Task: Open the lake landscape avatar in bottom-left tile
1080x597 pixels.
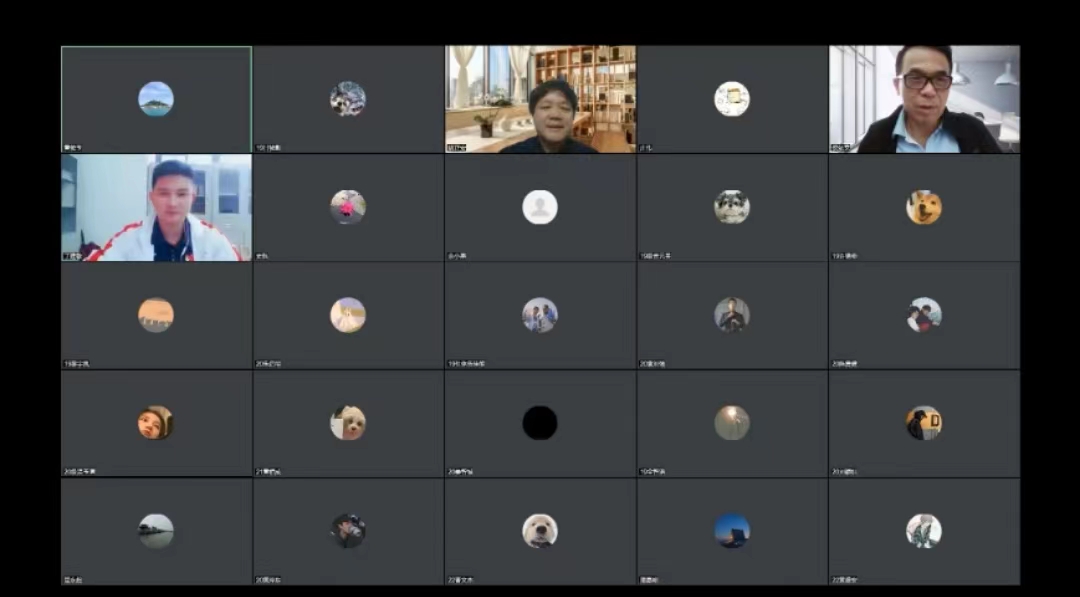Action: pyautogui.click(x=156, y=531)
